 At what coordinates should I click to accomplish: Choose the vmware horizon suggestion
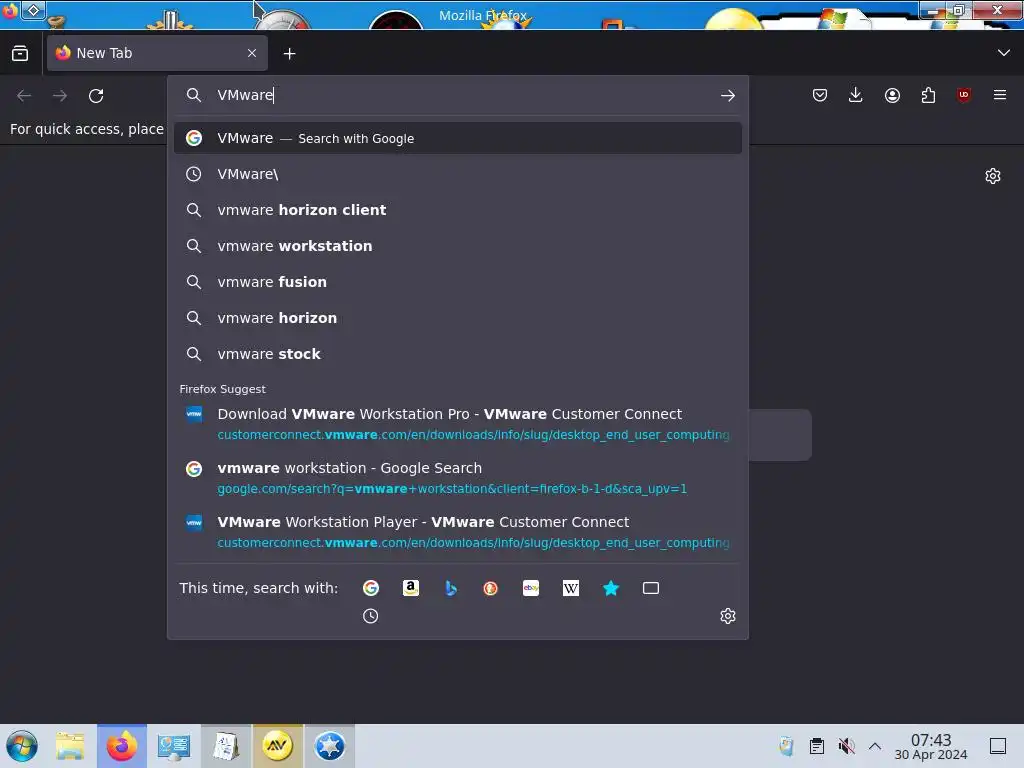point(458,317)
